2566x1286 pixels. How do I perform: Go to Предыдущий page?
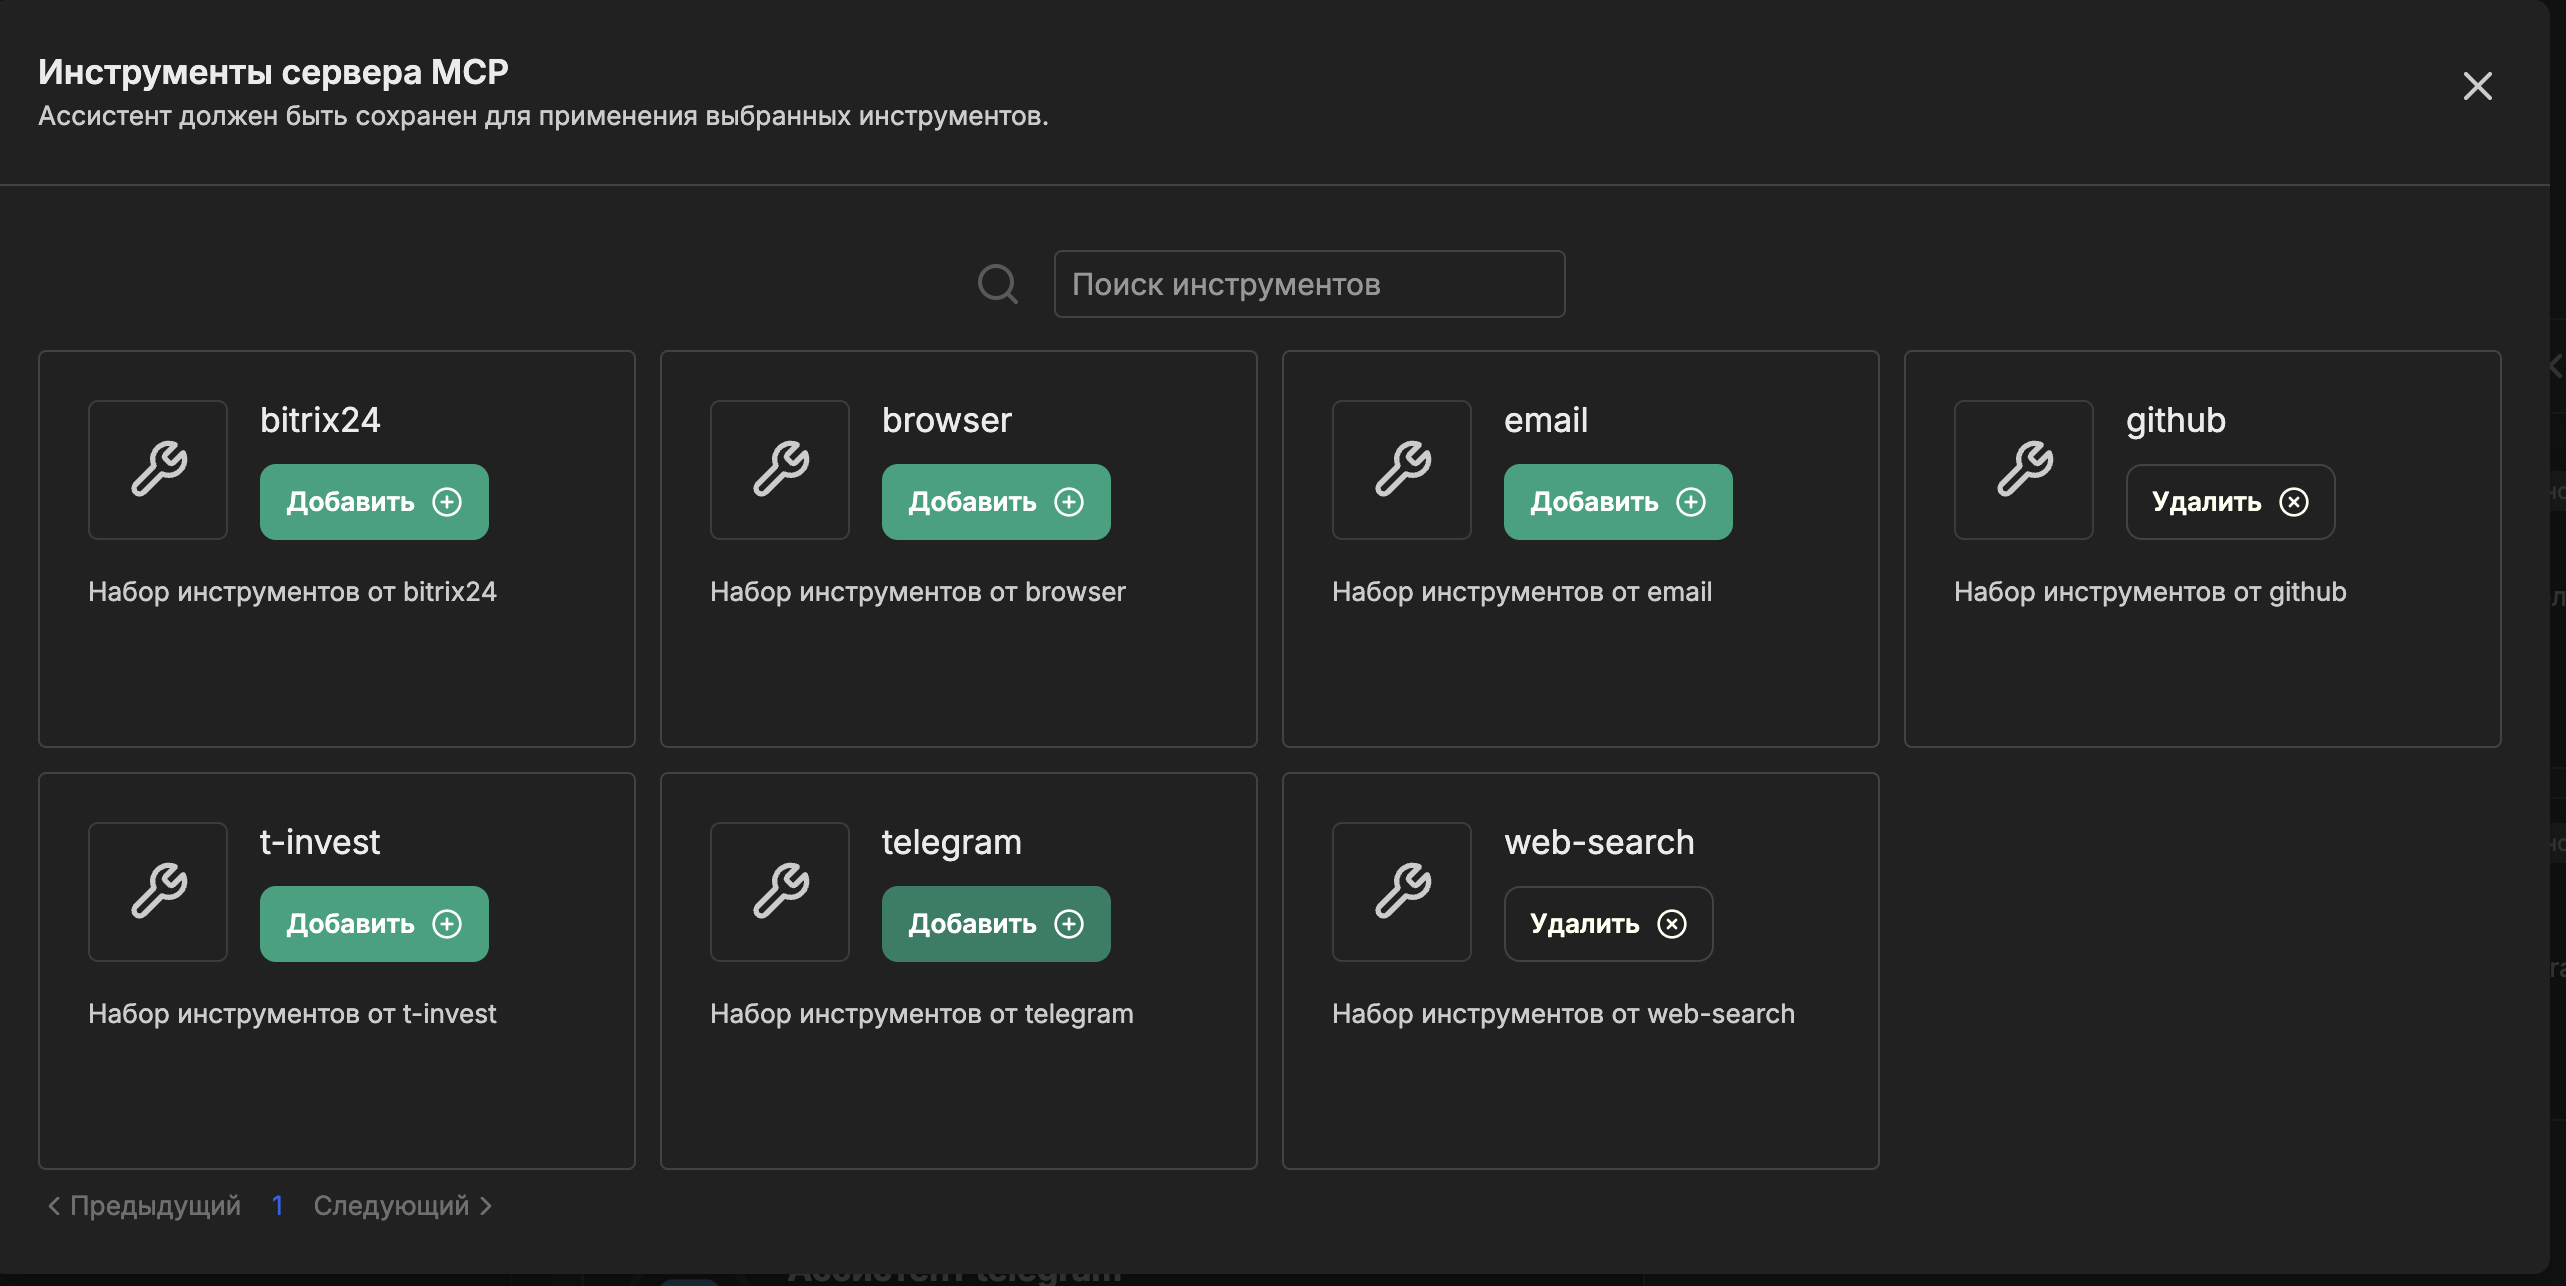tap(145, 1206)
